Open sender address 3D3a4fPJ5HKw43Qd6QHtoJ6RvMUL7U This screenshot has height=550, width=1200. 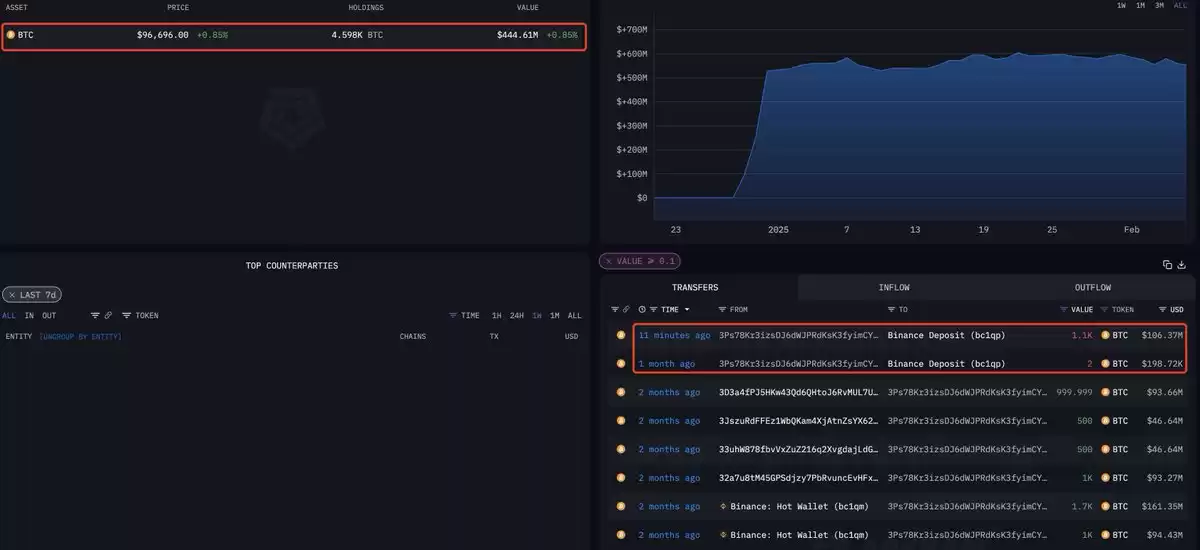[799, 393]
